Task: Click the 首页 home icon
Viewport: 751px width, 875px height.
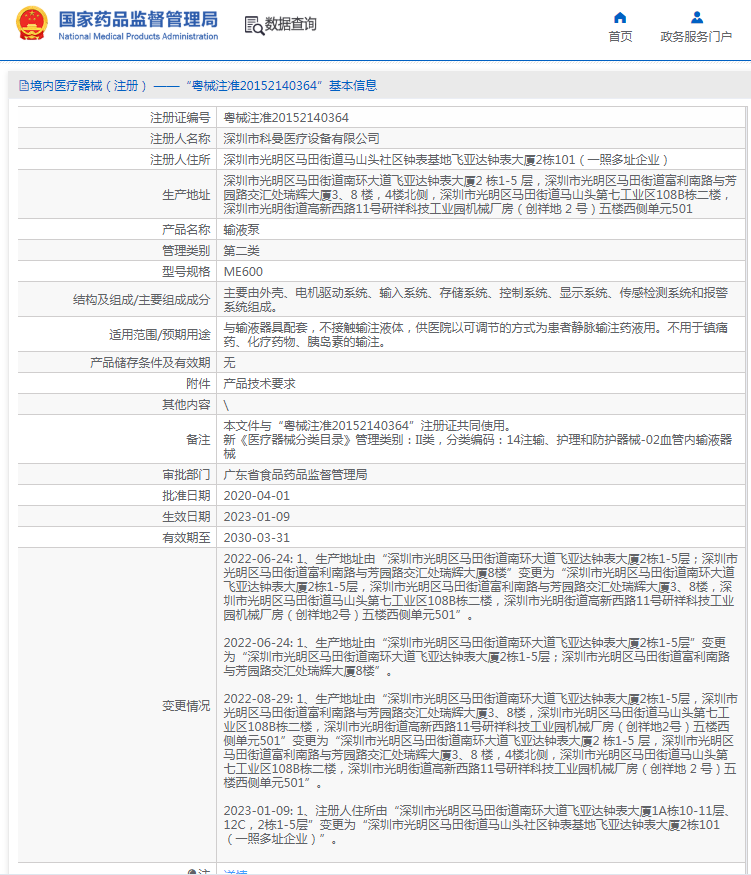Action: [x=620, y=17]
